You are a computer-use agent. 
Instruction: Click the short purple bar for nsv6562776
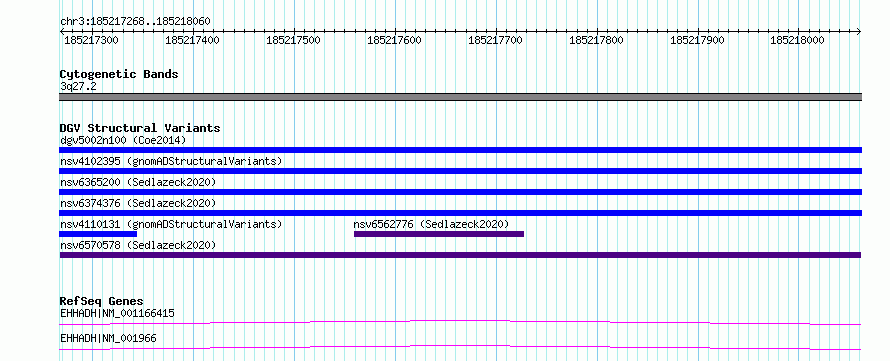(439, 234)
